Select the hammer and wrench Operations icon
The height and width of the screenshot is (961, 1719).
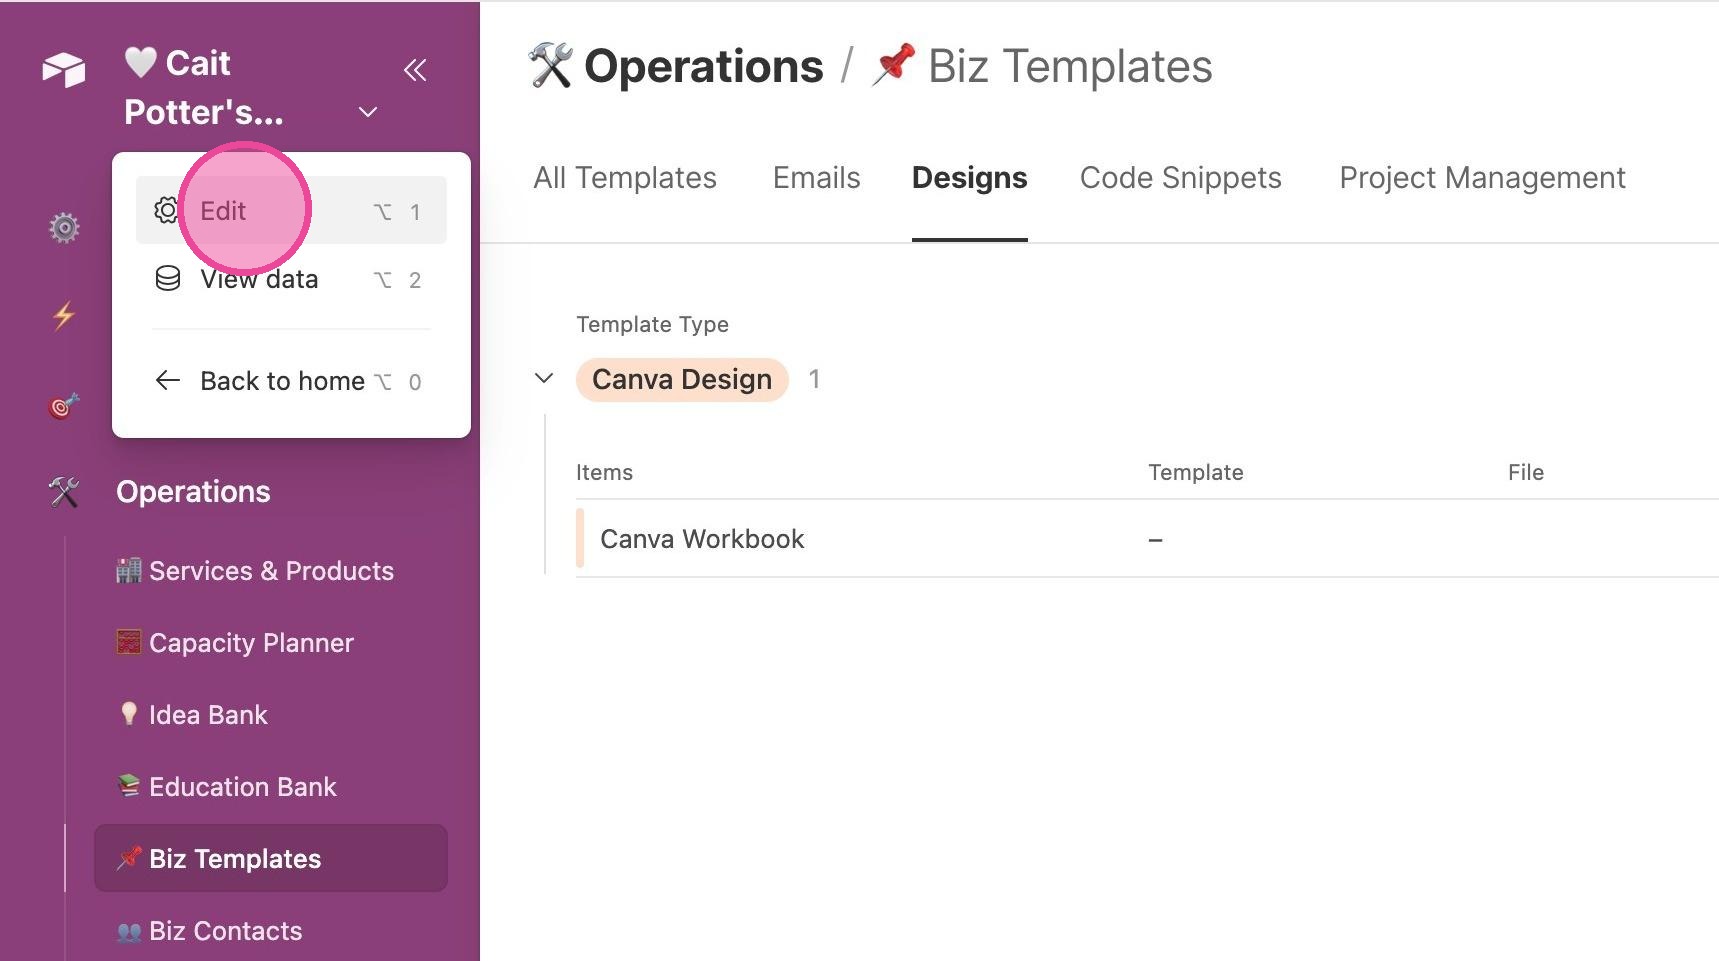64,492
